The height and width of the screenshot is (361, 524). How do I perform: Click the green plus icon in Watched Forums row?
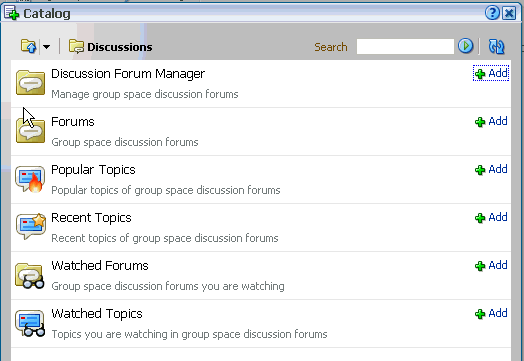[480, 266]
